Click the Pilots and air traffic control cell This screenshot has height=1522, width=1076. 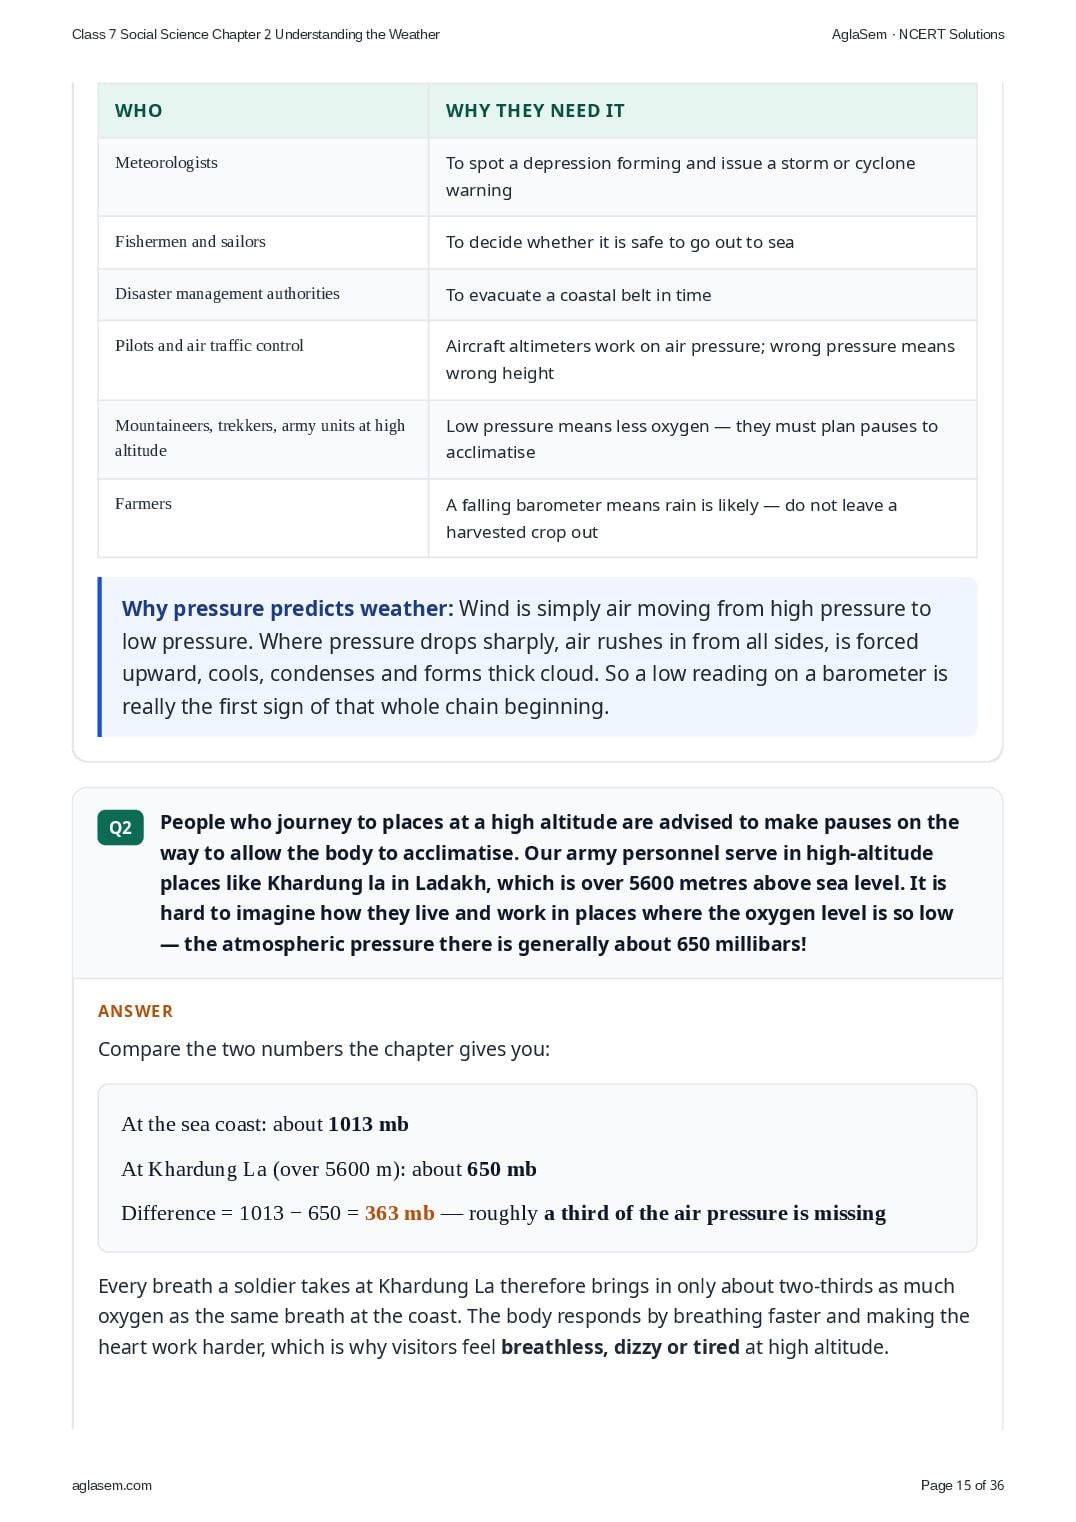point(263,360)
